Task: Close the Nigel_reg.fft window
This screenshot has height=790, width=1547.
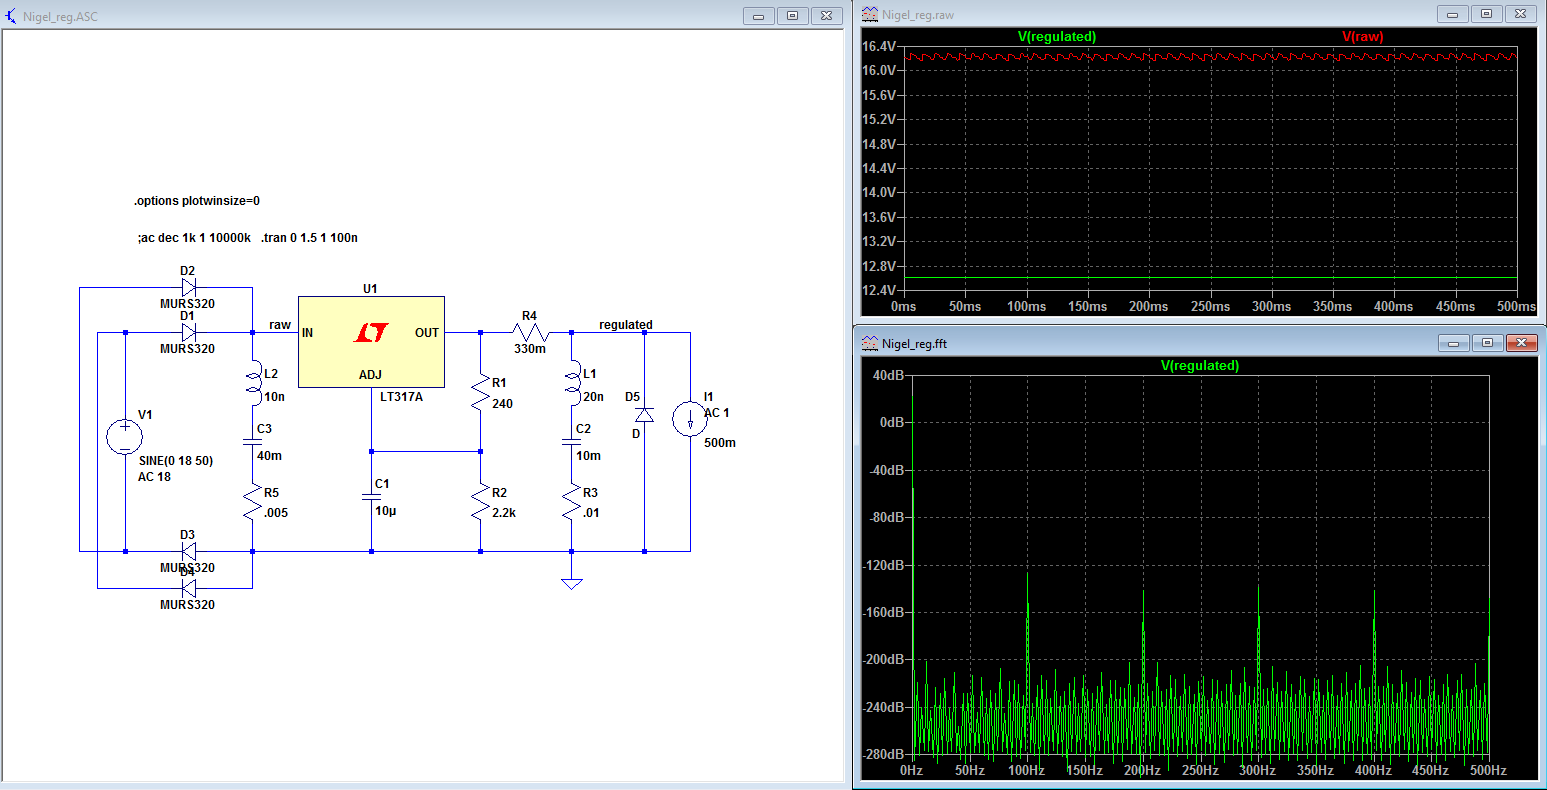Action: point(1521,343)
